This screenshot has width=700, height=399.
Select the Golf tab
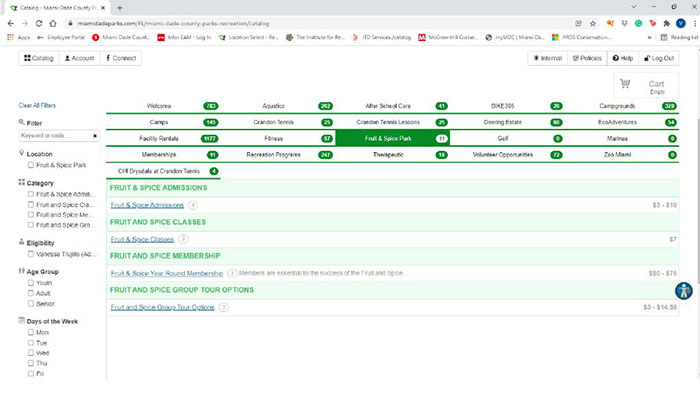(x=507, y=138)
